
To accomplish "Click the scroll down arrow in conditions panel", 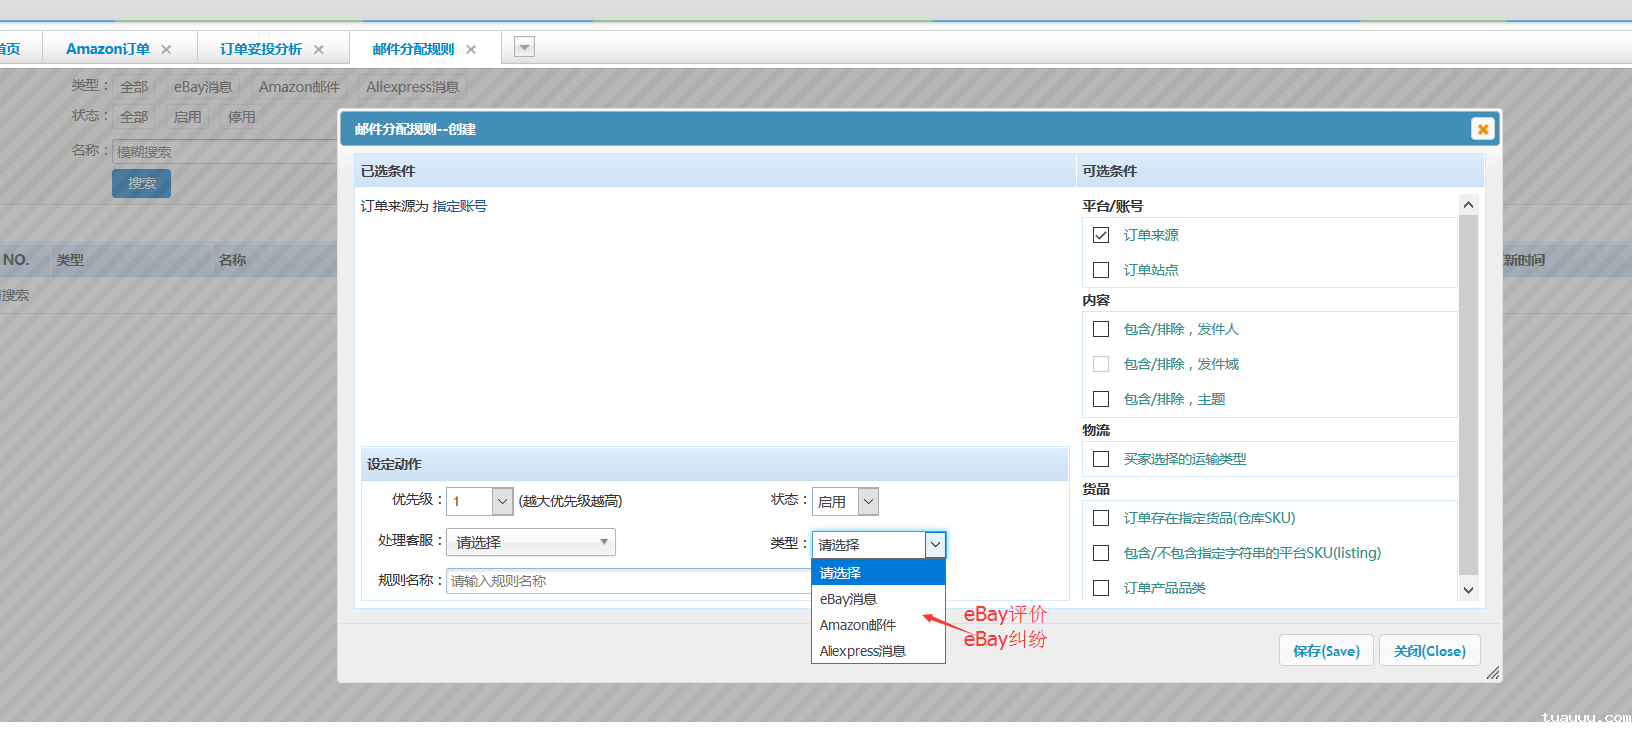I will [x=1468, y=590].
